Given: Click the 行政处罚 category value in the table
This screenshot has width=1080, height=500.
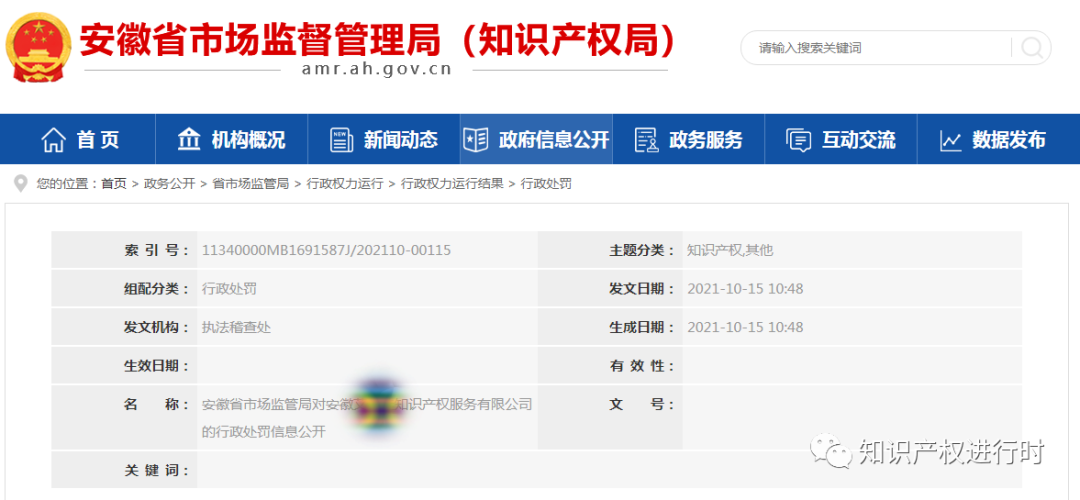Looking at the screenshot, I should coord(229,289).
